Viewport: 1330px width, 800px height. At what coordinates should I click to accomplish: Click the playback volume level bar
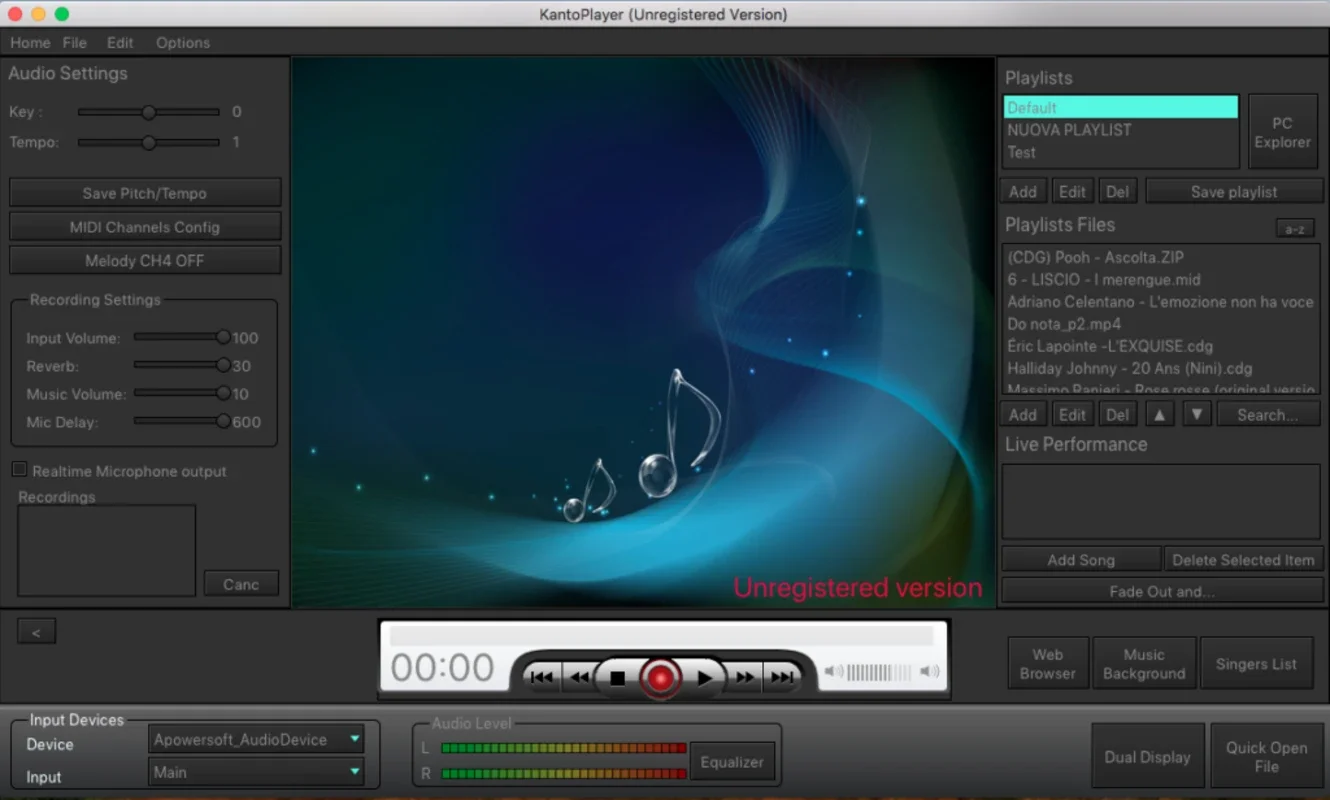(x=879, y=672)
